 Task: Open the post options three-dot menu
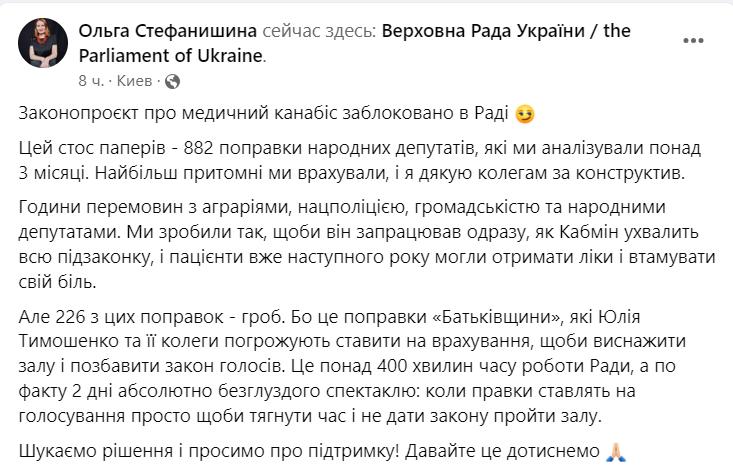point(694,41)
